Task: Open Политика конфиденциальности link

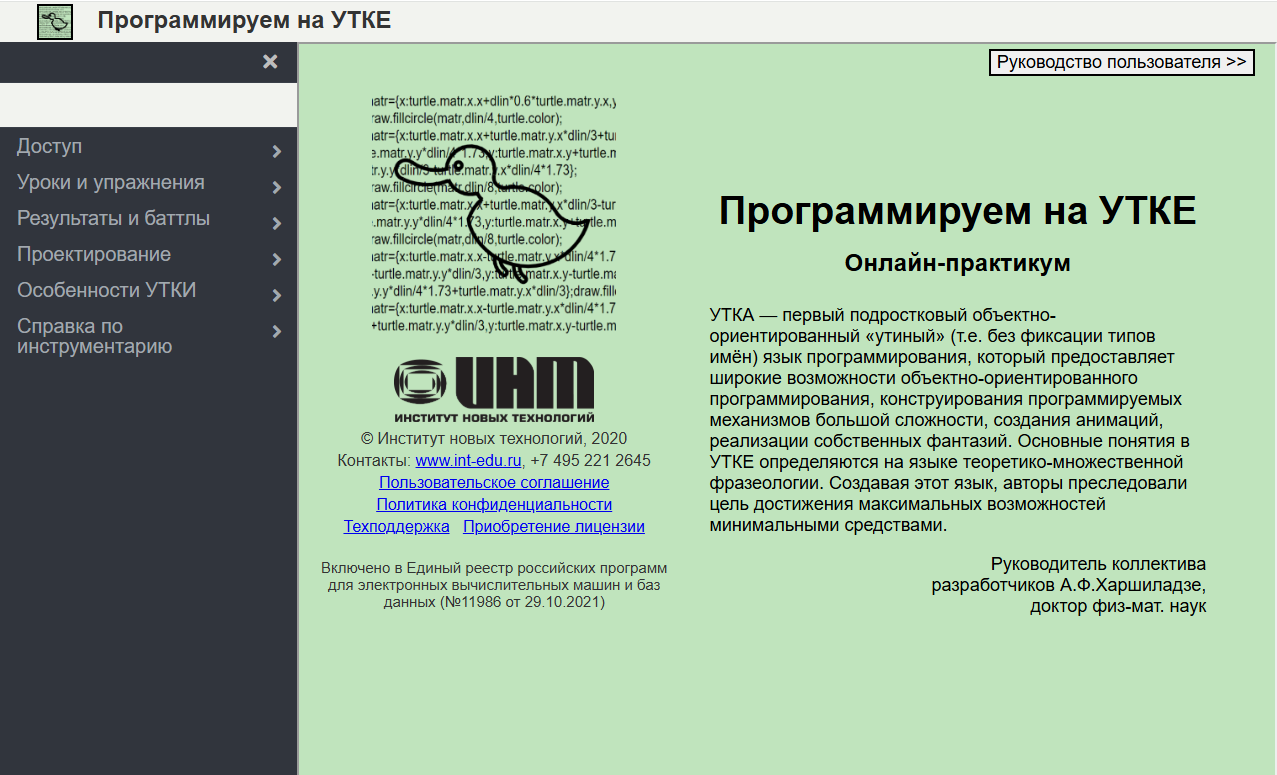Action: tap(494, 505)
